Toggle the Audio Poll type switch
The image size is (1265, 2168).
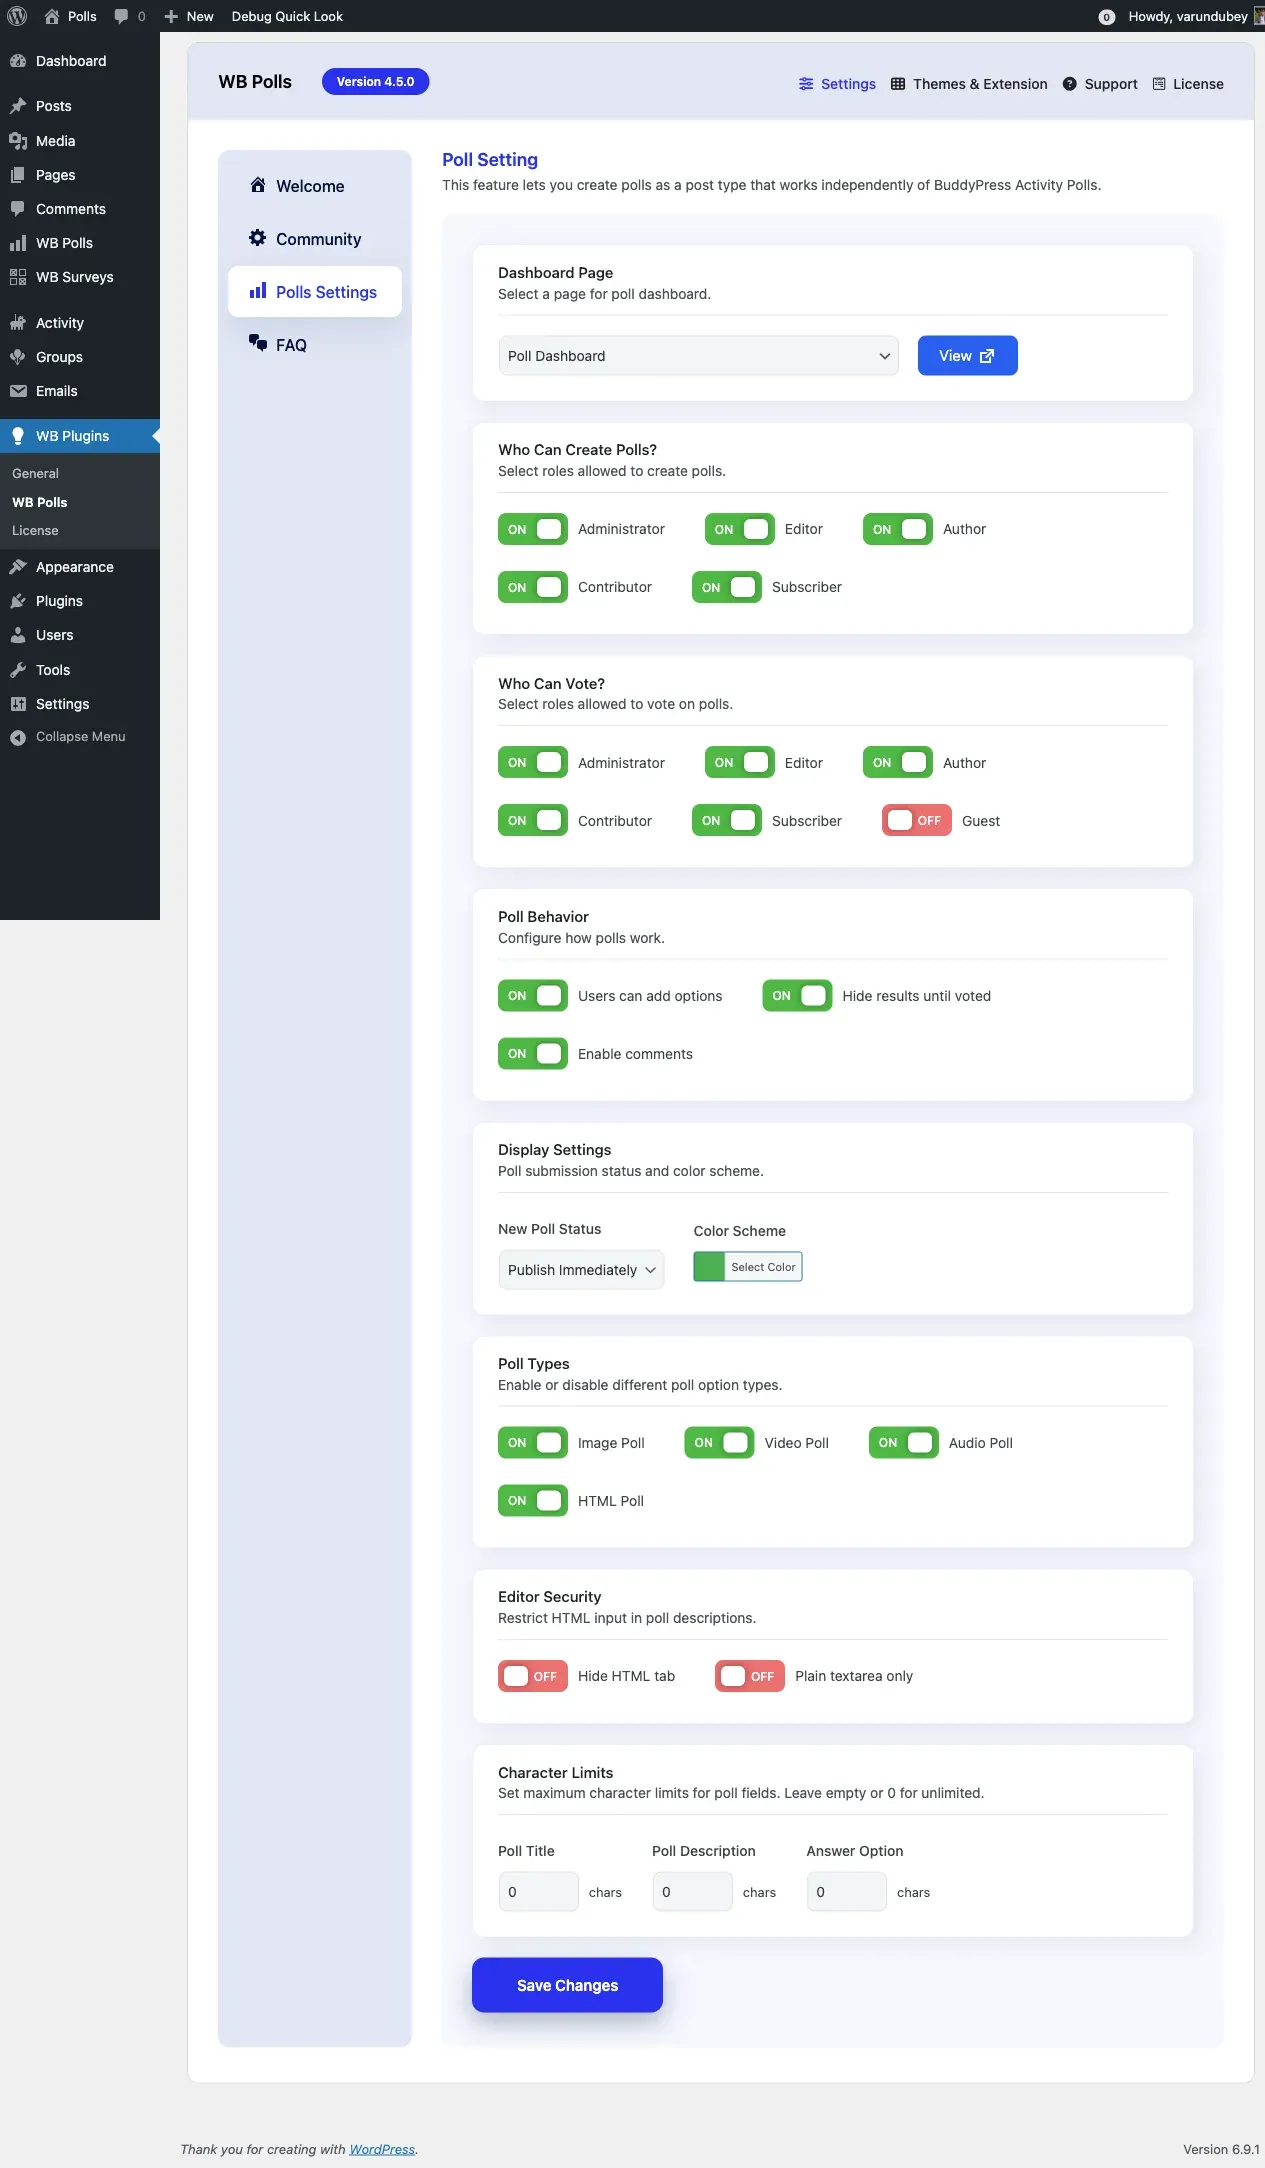[x=904, y=1442]
